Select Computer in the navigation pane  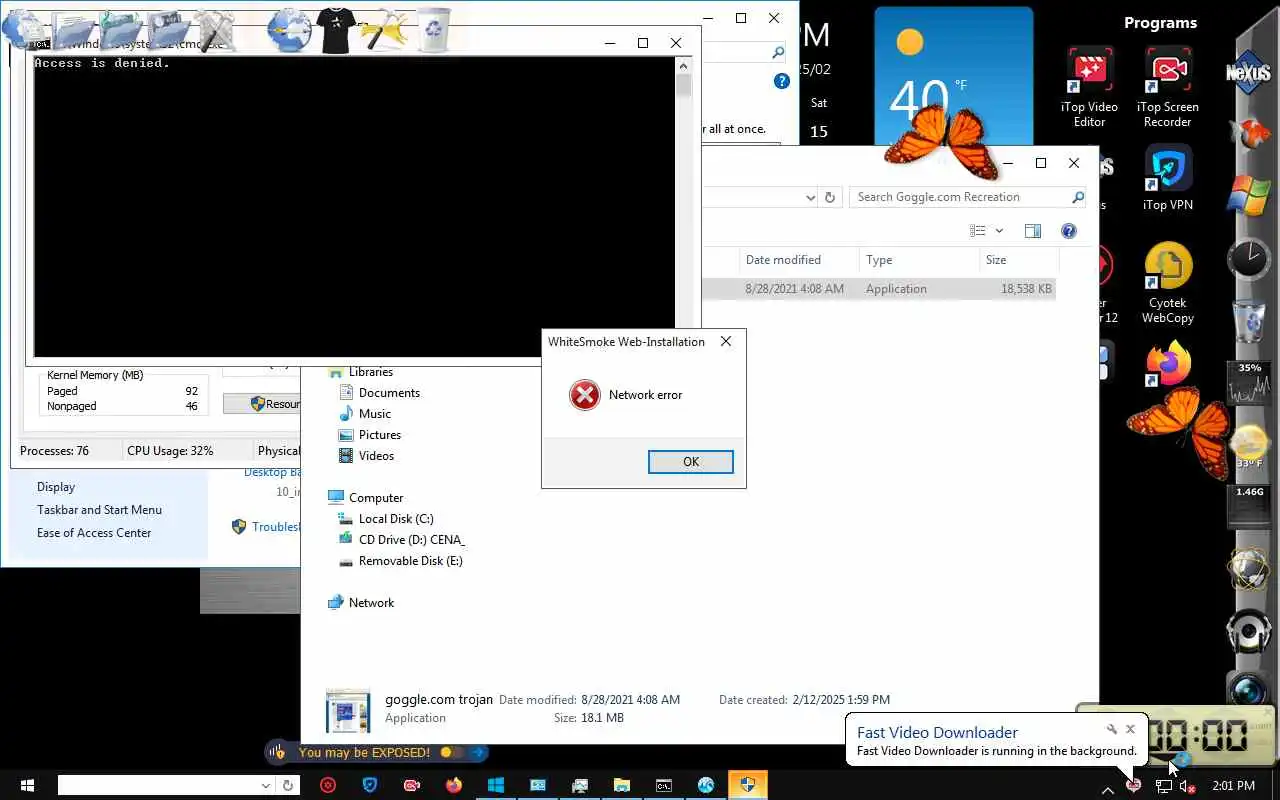376,498
